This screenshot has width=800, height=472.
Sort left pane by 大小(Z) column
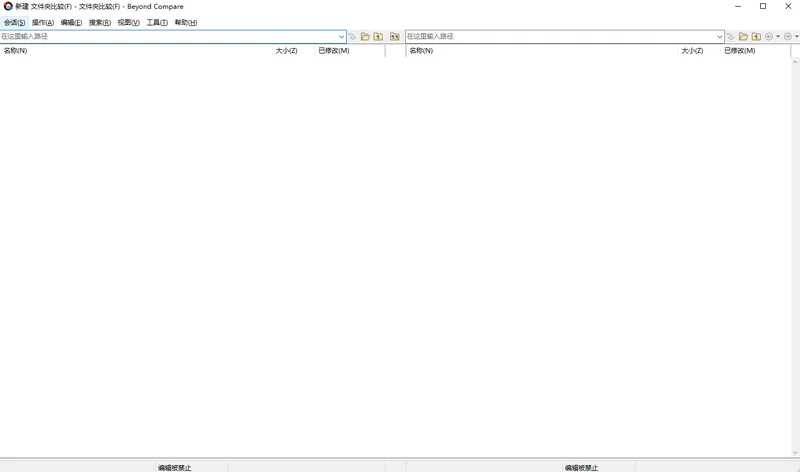[293, 51]
